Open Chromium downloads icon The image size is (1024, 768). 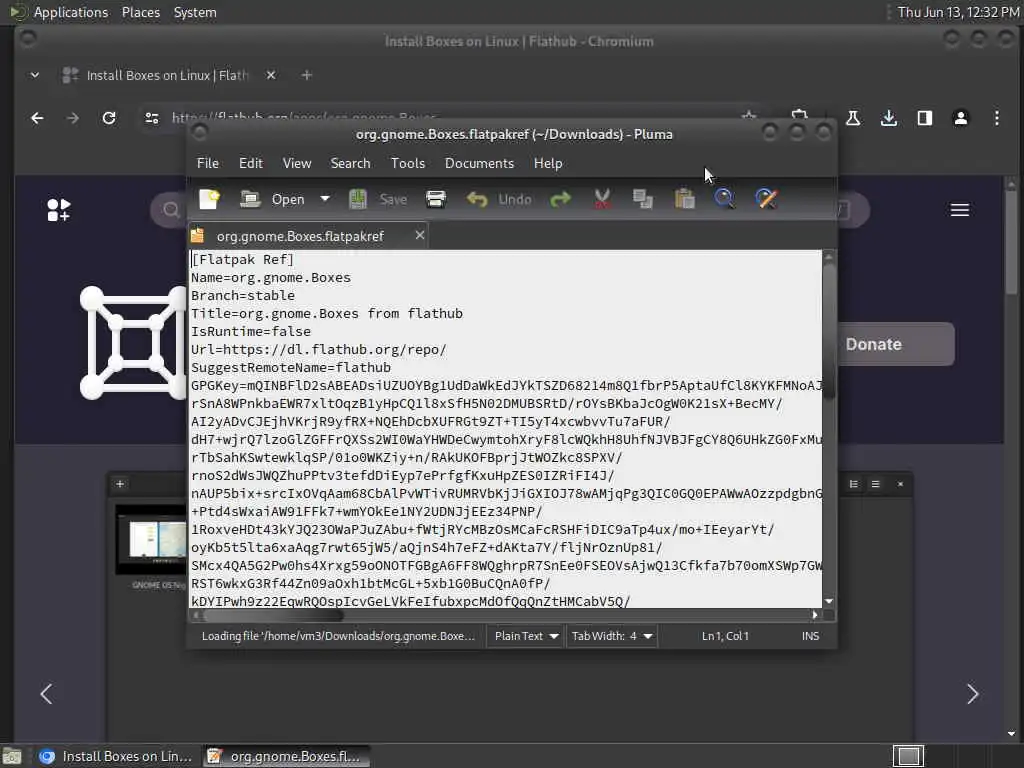click(888, 118)
